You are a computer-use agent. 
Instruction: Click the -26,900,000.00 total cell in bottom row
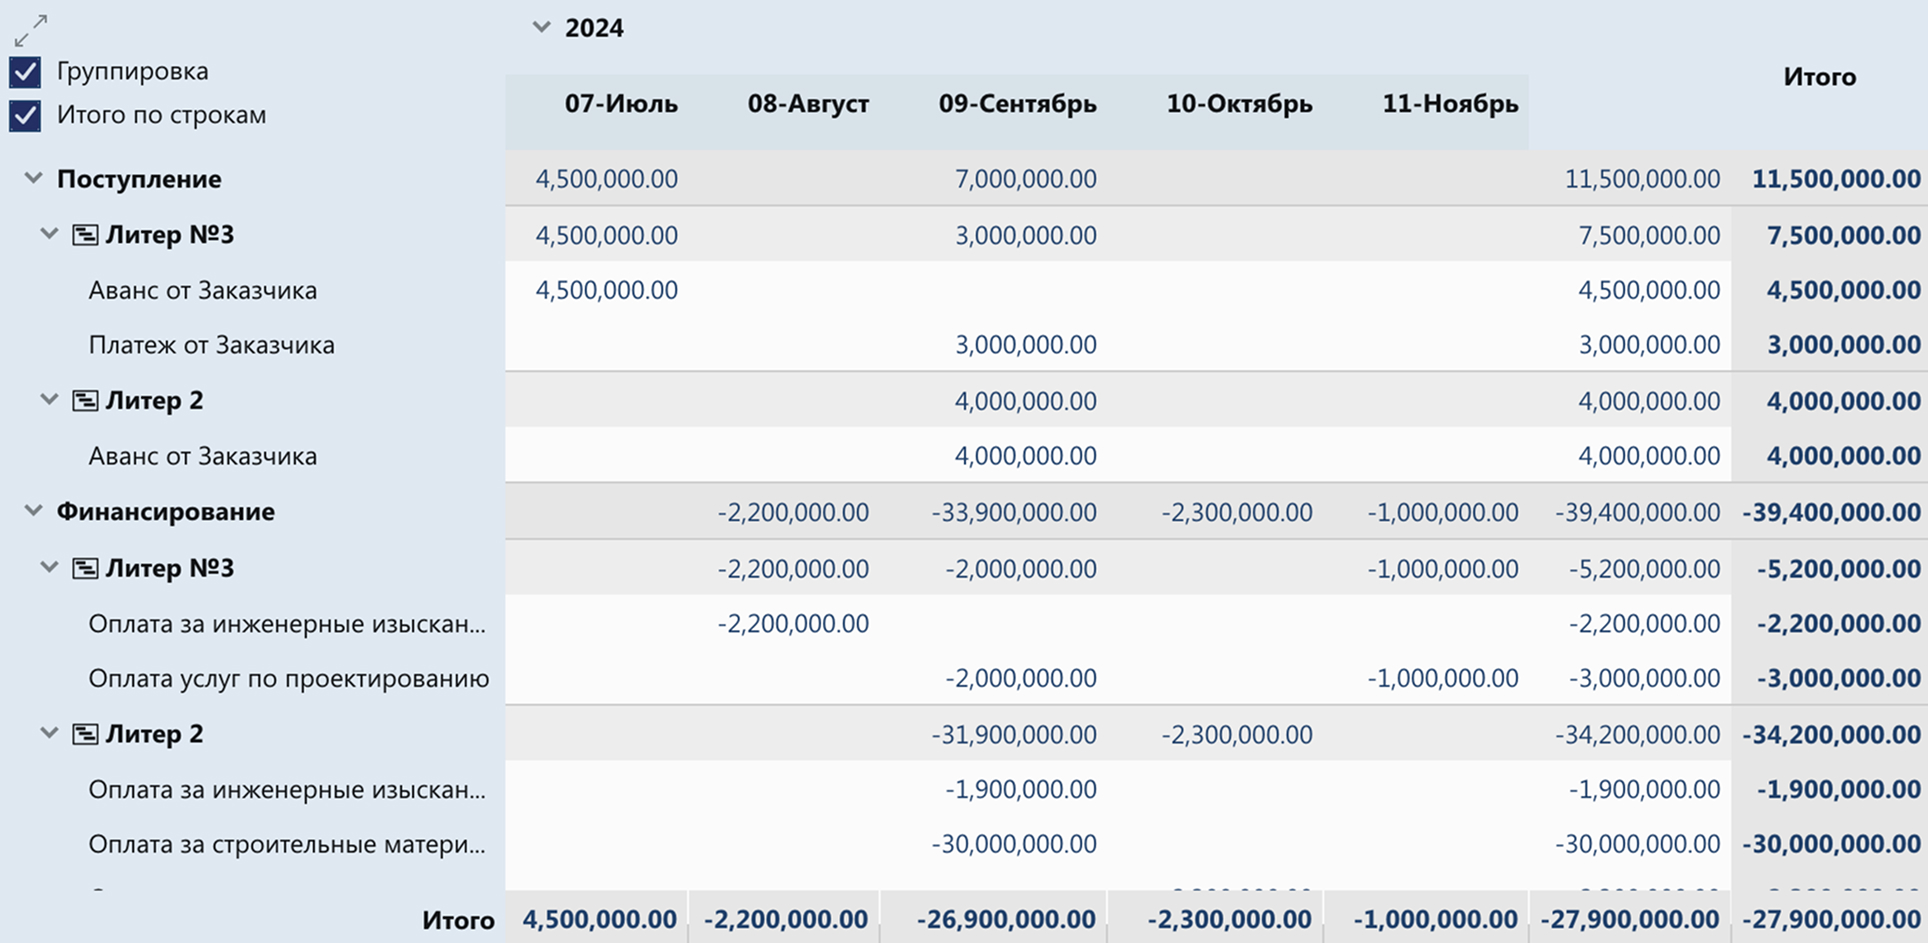[x=1006, y=919]
